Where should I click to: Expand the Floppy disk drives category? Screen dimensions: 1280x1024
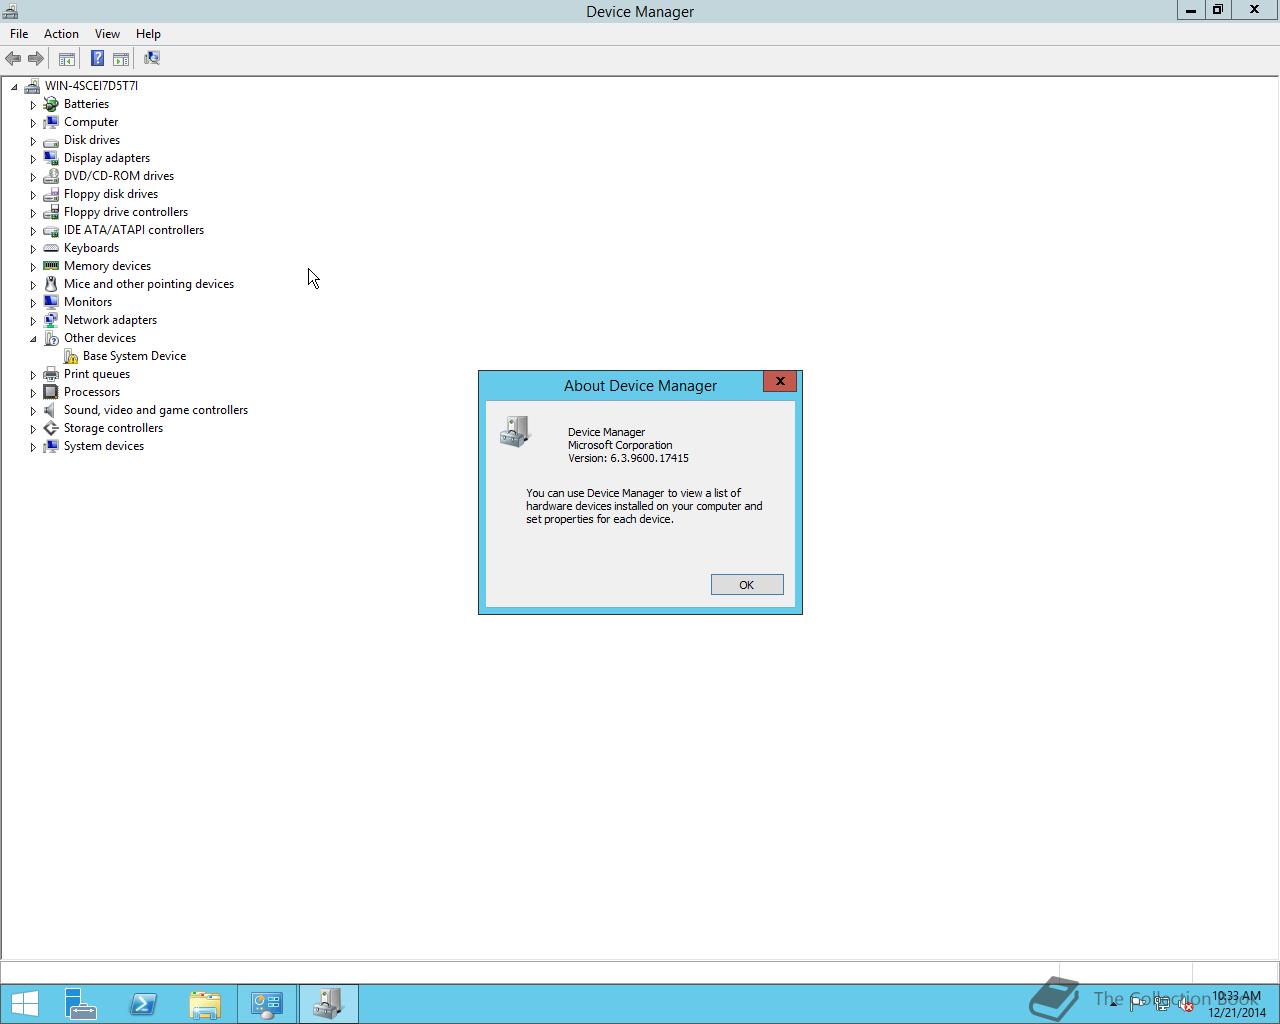(33, 195)
